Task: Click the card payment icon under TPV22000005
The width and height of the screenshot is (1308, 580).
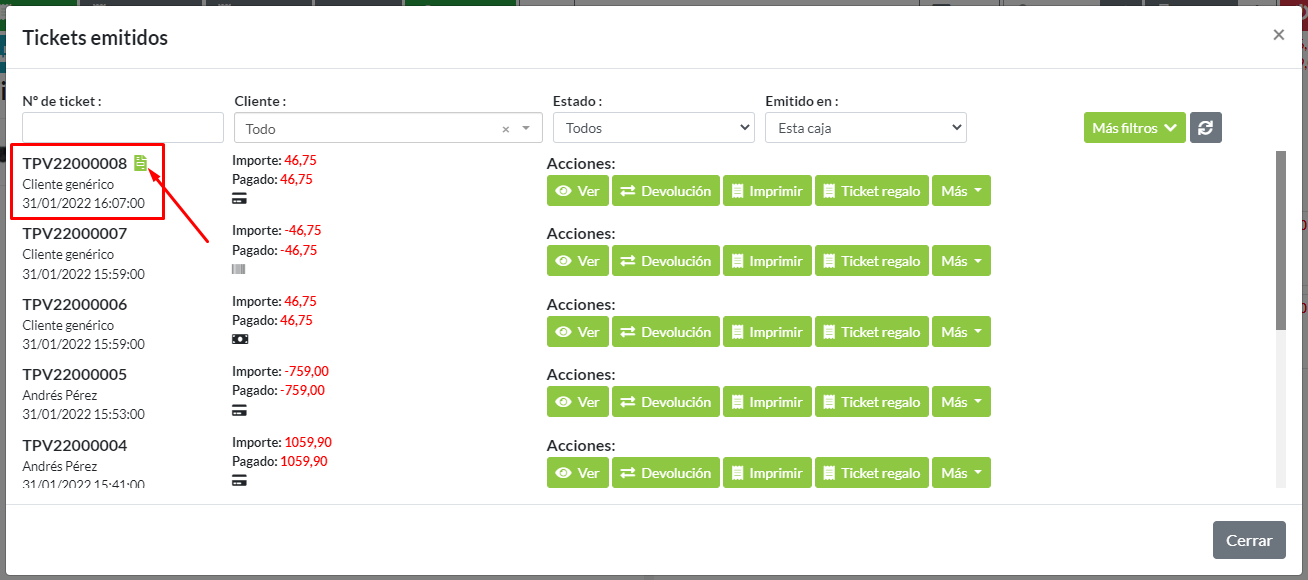Action: [239, 410]
